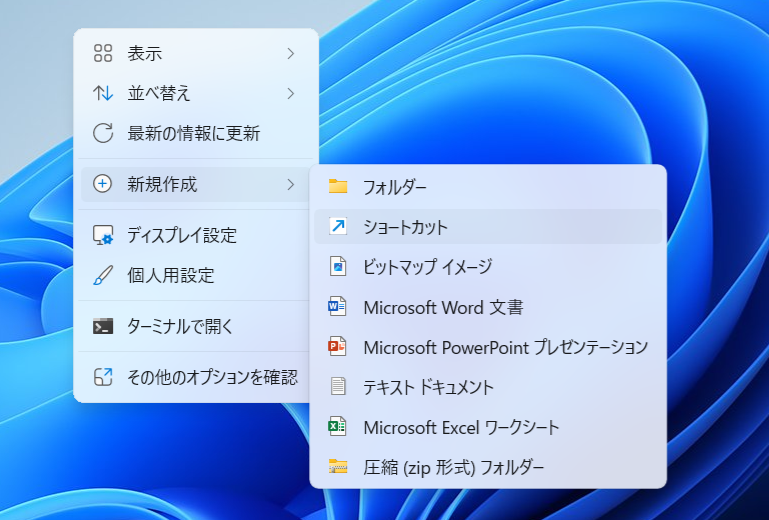
Task: Click the Word document icon
Action: [337, 307]
